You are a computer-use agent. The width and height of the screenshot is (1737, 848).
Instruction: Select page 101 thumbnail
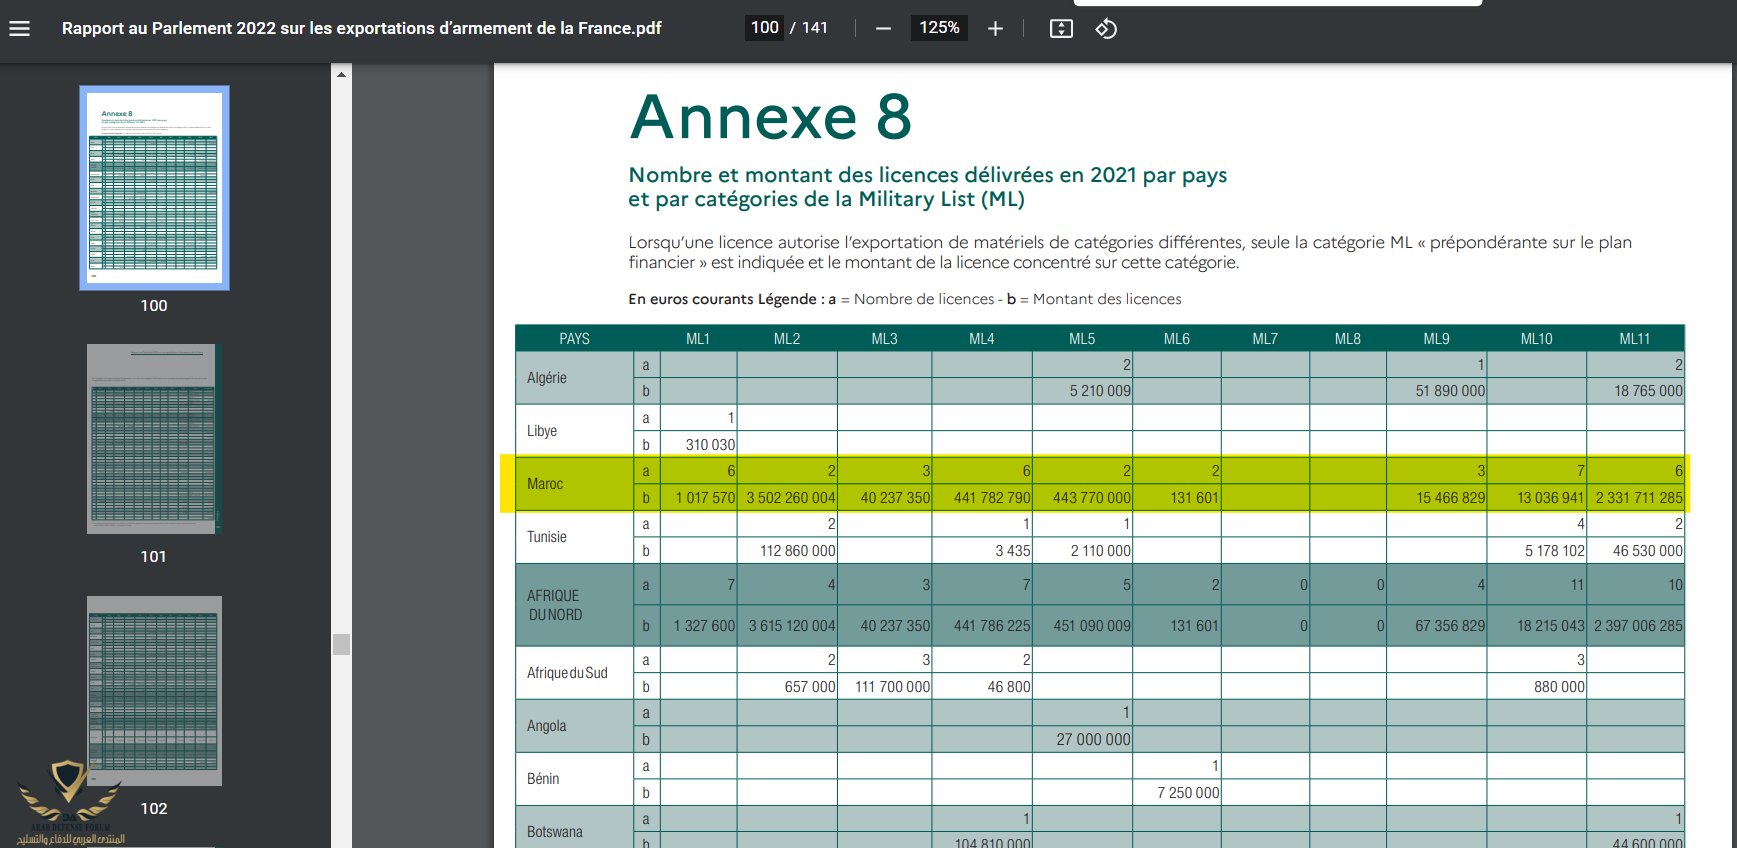(x=151, y=439)
